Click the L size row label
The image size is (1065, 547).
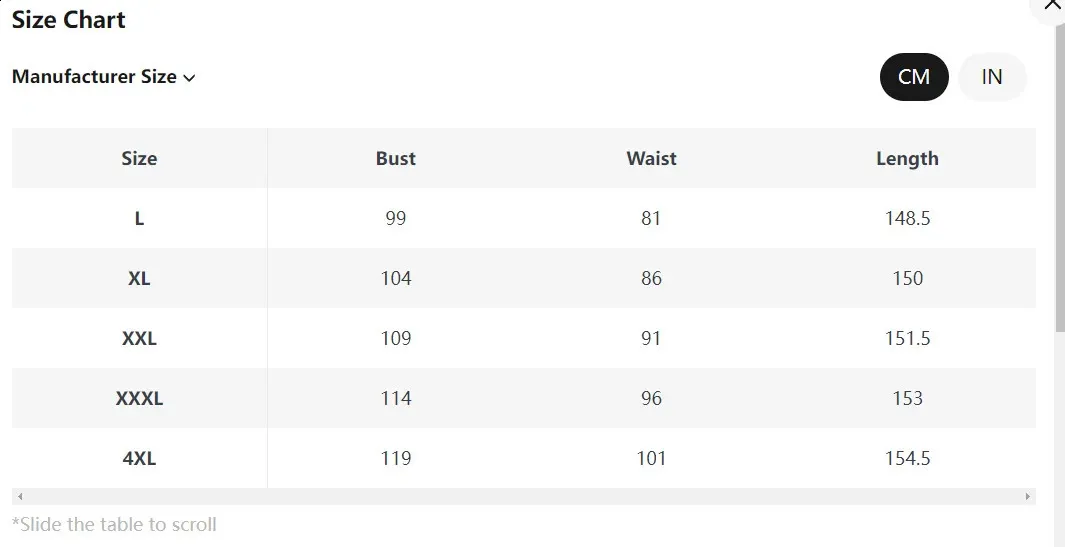[139, 218]
